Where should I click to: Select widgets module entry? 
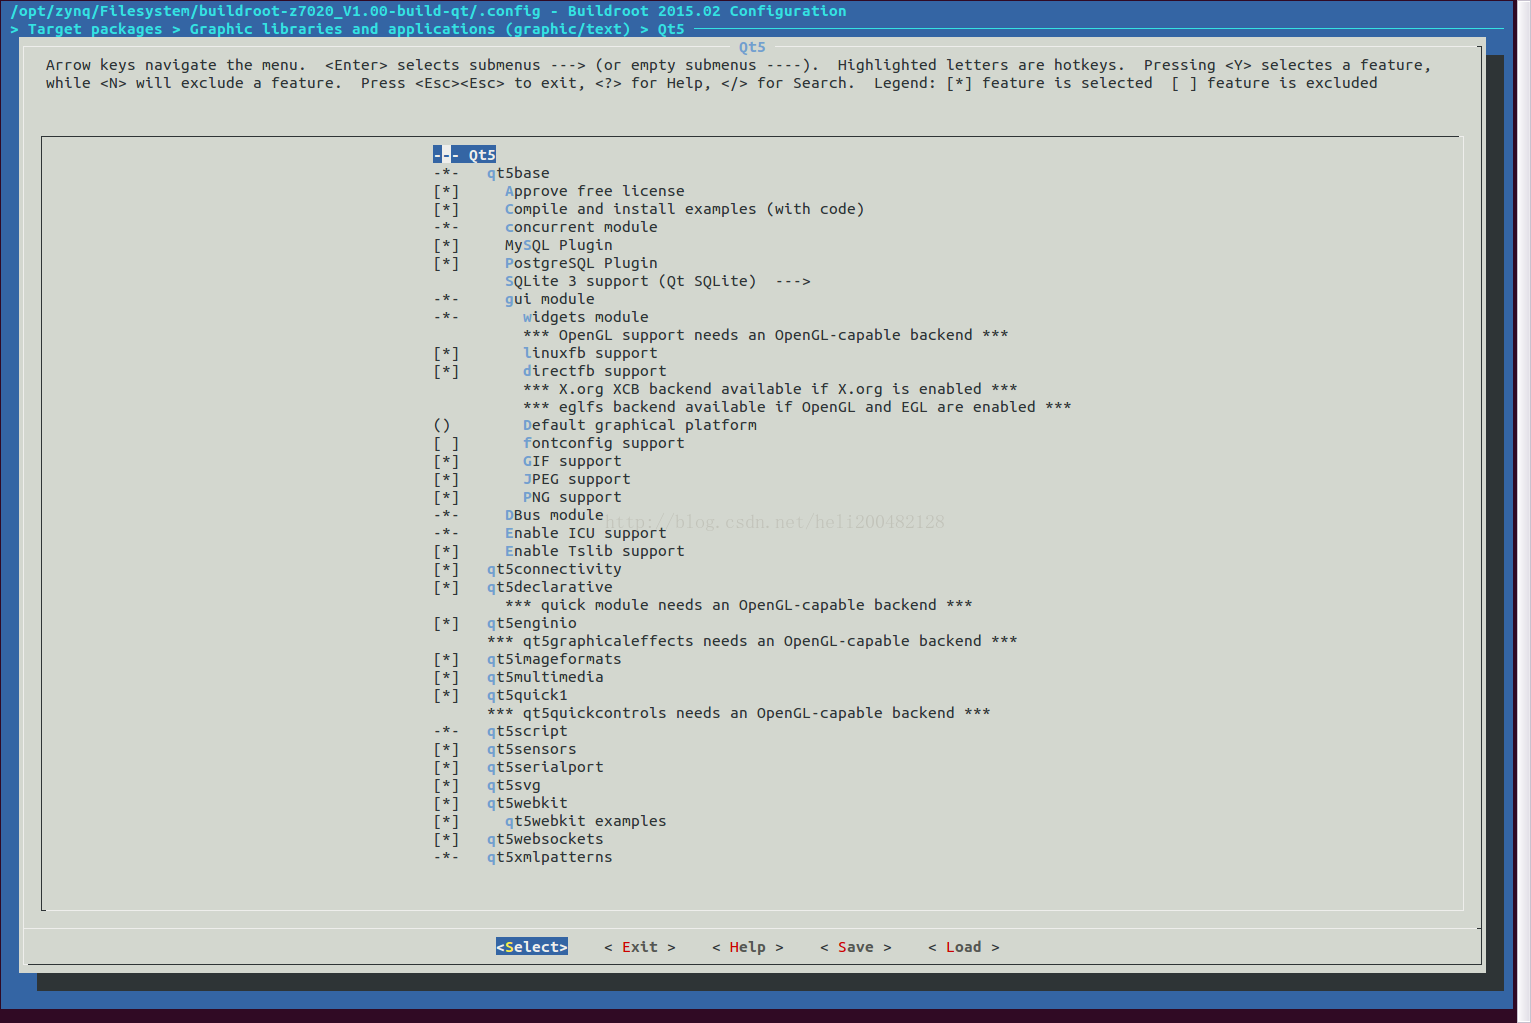click(585, 317)
